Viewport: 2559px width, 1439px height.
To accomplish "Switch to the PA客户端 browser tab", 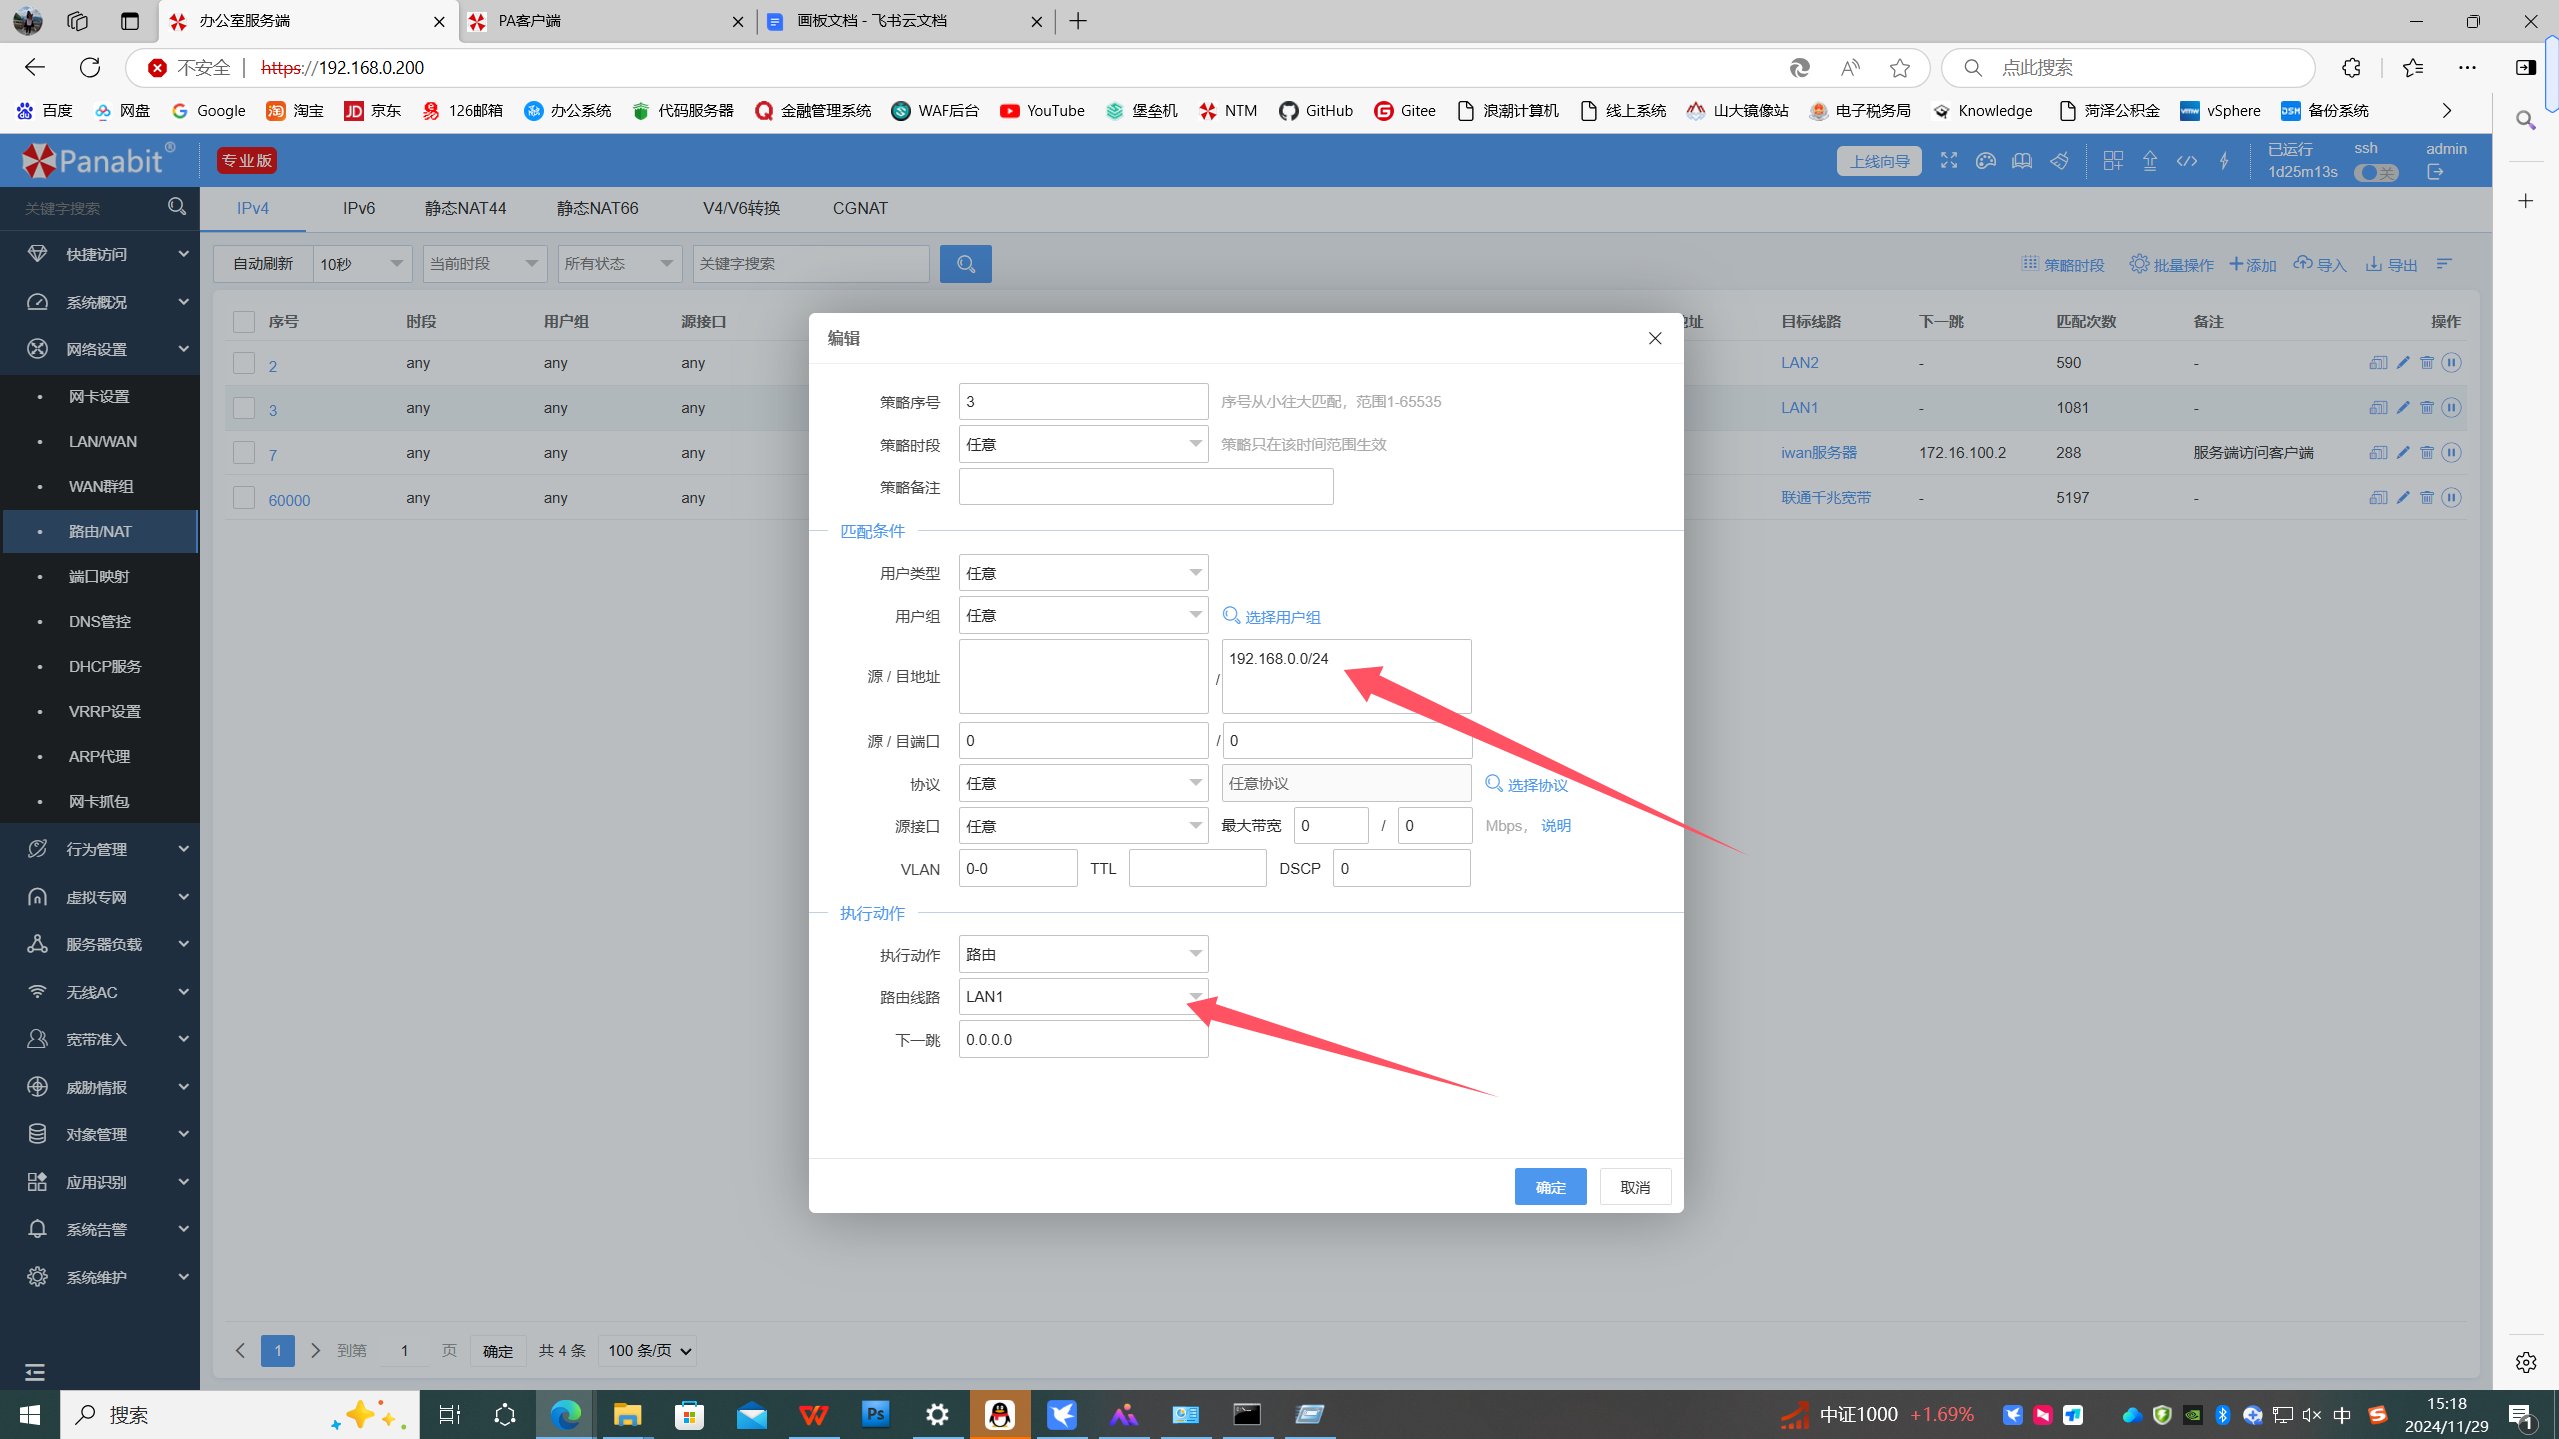I will [x=606, y=21].
